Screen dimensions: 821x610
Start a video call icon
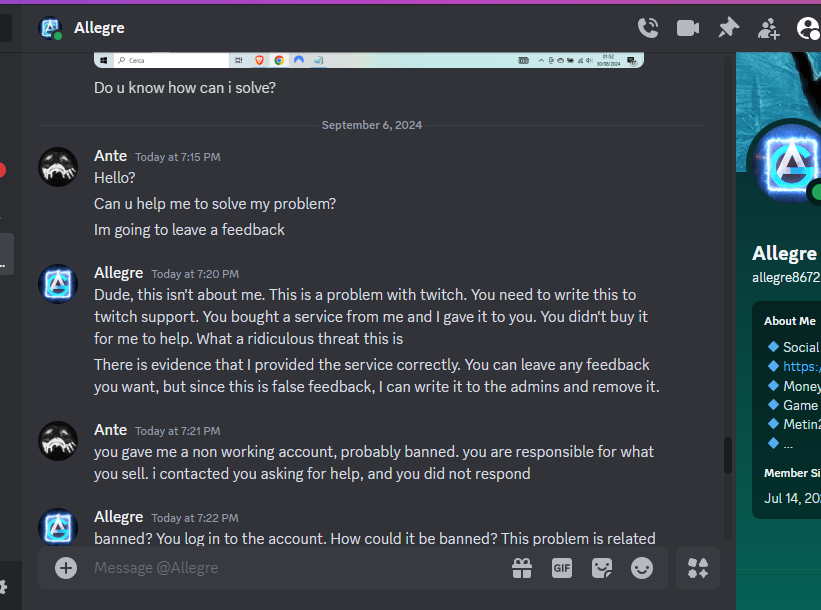click(x=687, y=28)
